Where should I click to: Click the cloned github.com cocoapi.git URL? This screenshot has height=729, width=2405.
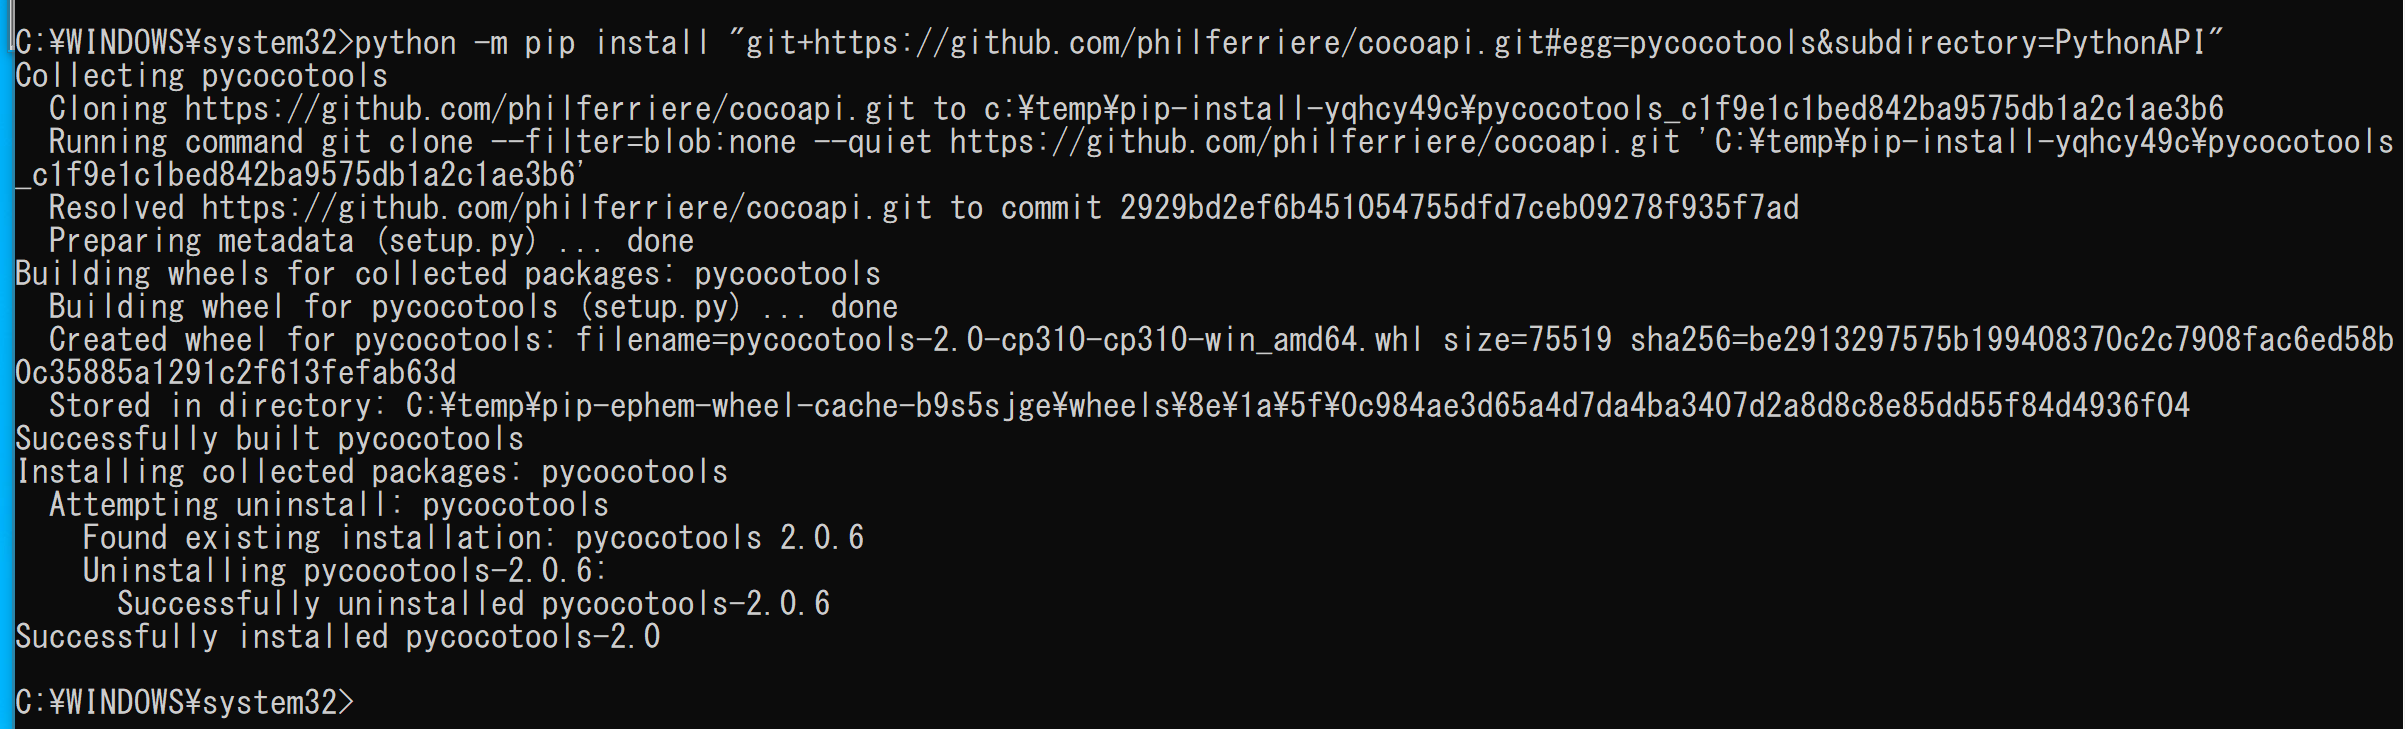click(550, 108)
